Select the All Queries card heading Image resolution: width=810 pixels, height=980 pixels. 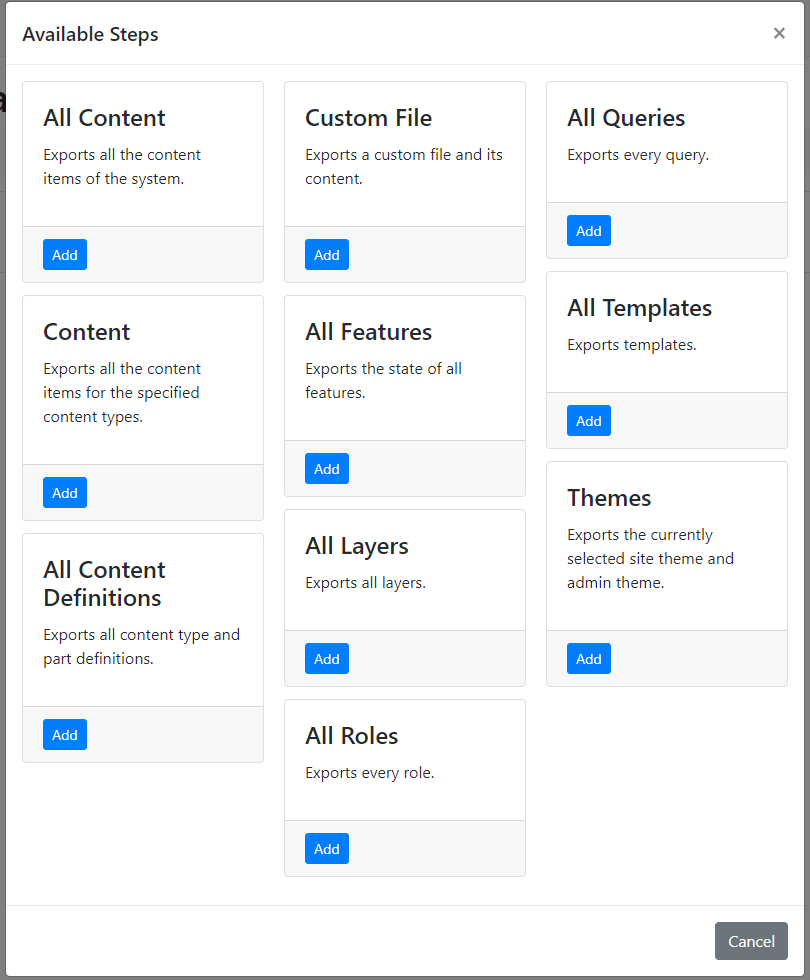click(x=626, y=118)
